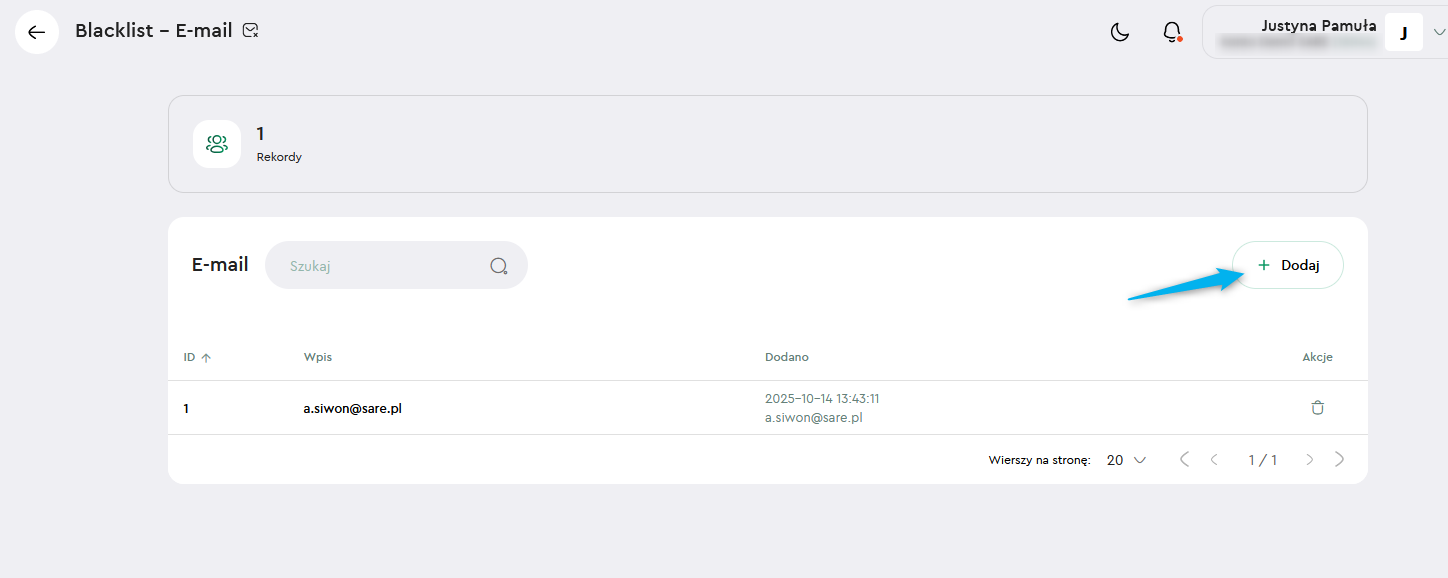Go to first page arrow
Screen dimensions: 1448x578
tap(1184, 460)
